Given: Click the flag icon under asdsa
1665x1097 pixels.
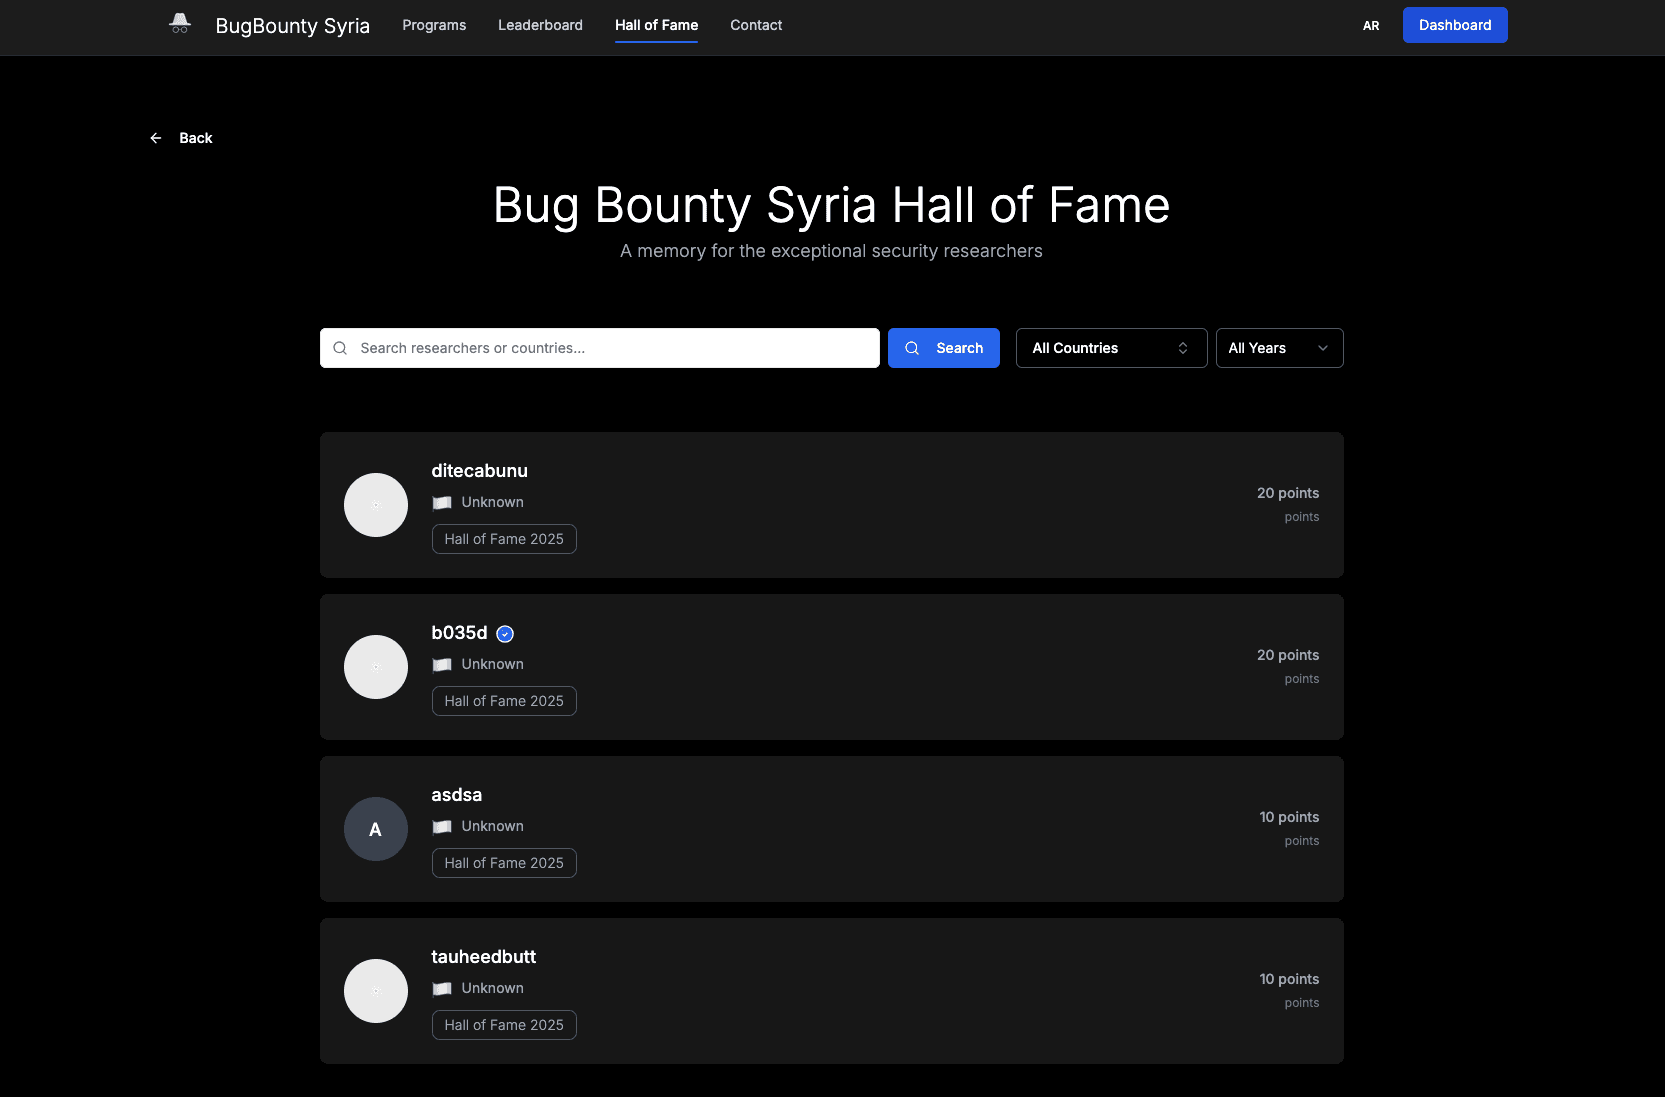Looking at the screenshot, I should click(x=442, y=827).
